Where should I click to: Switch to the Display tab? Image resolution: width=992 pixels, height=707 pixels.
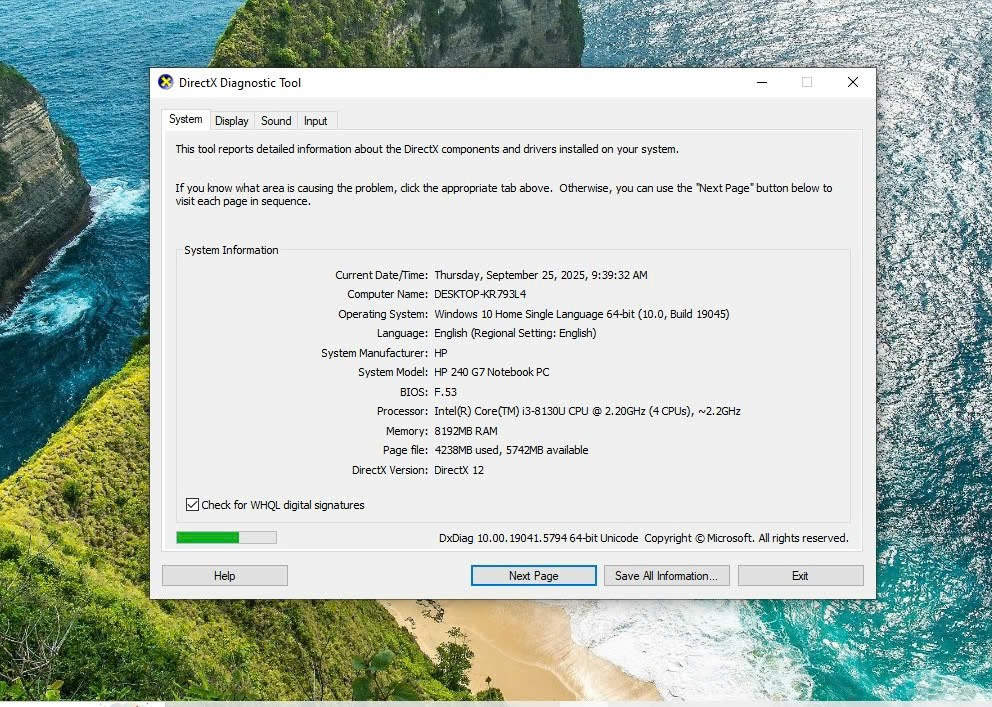point(231,121)
